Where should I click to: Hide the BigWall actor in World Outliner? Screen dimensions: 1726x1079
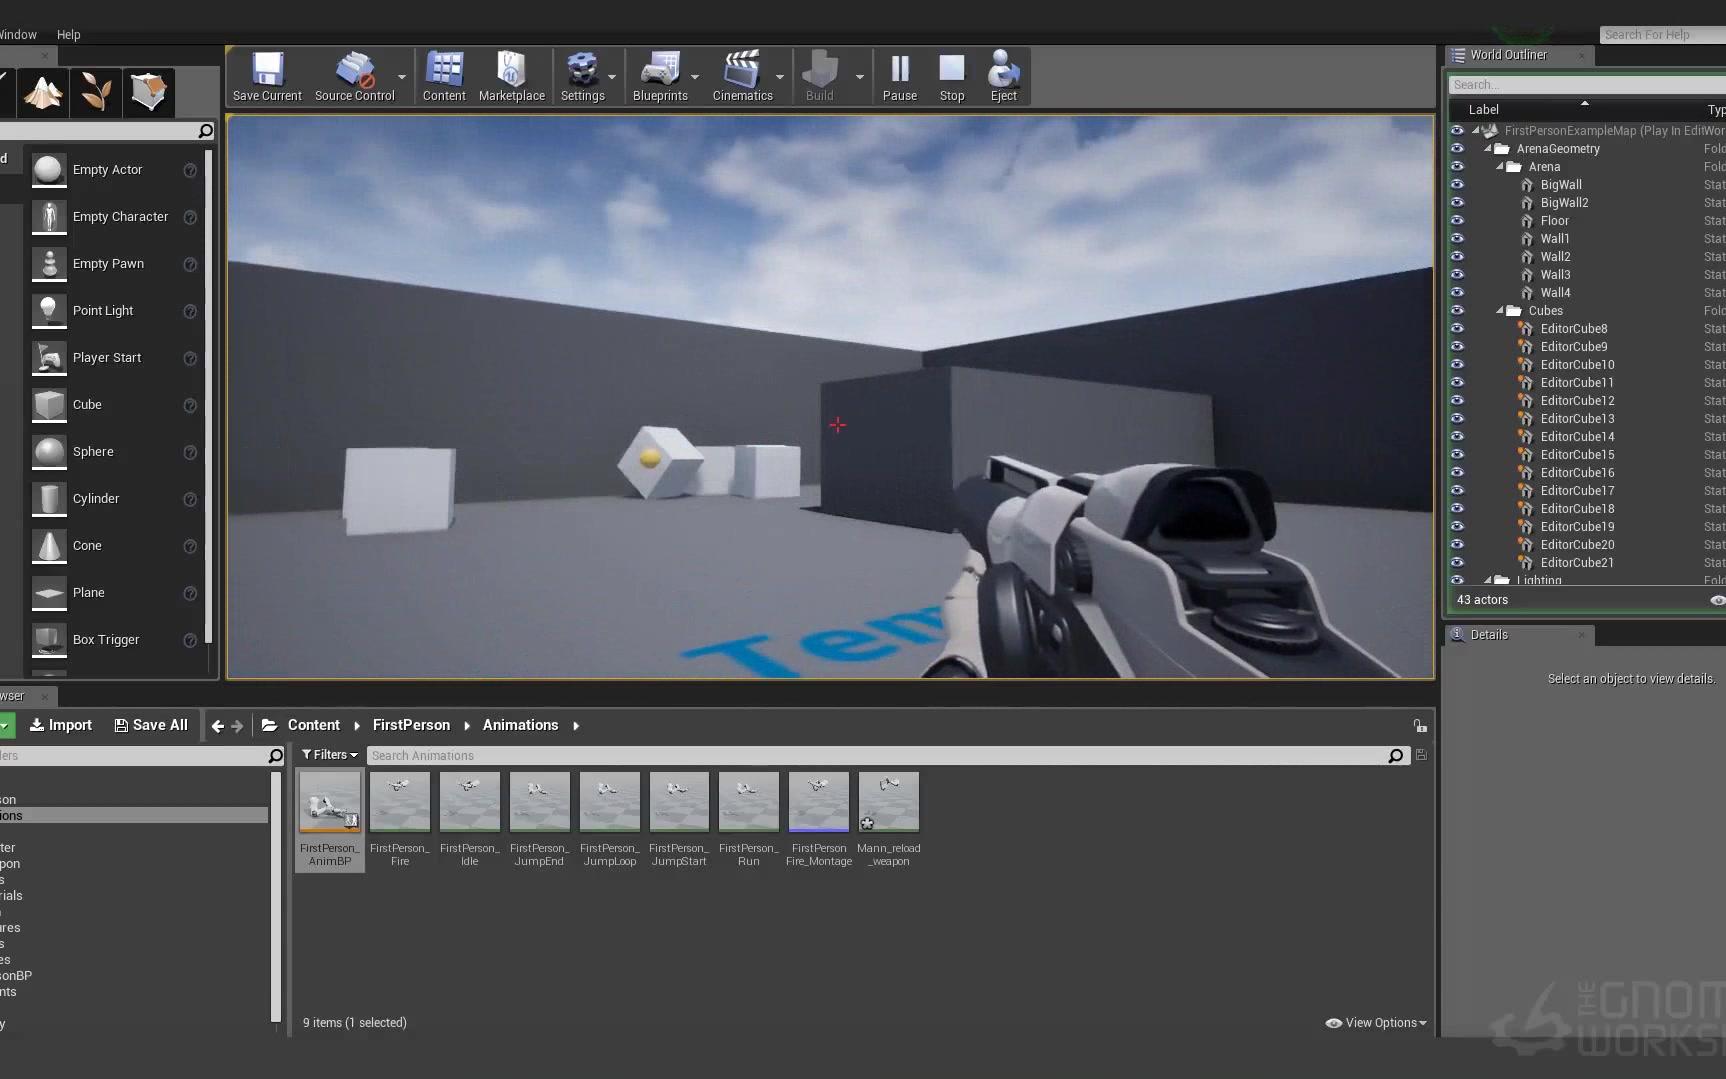[x=1458, y=184]
